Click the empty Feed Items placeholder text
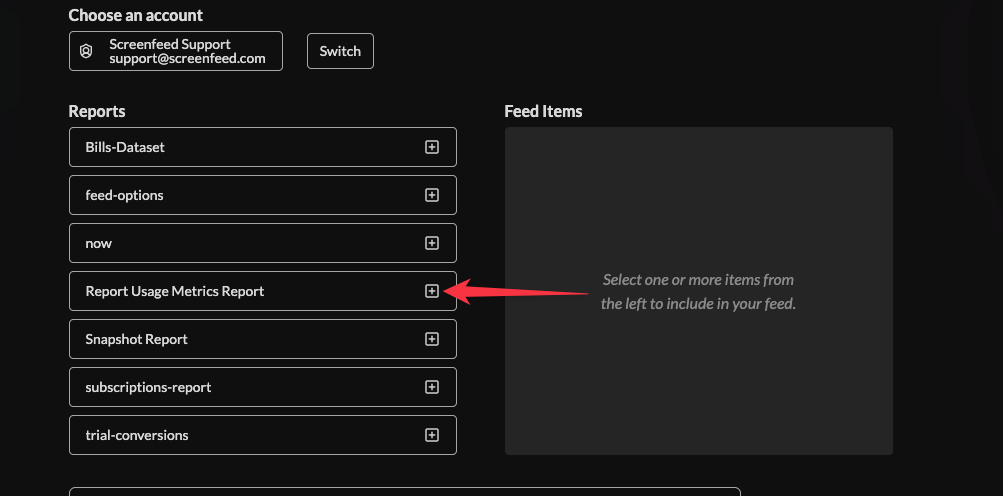1003x496 pixels. coord(698,292)
